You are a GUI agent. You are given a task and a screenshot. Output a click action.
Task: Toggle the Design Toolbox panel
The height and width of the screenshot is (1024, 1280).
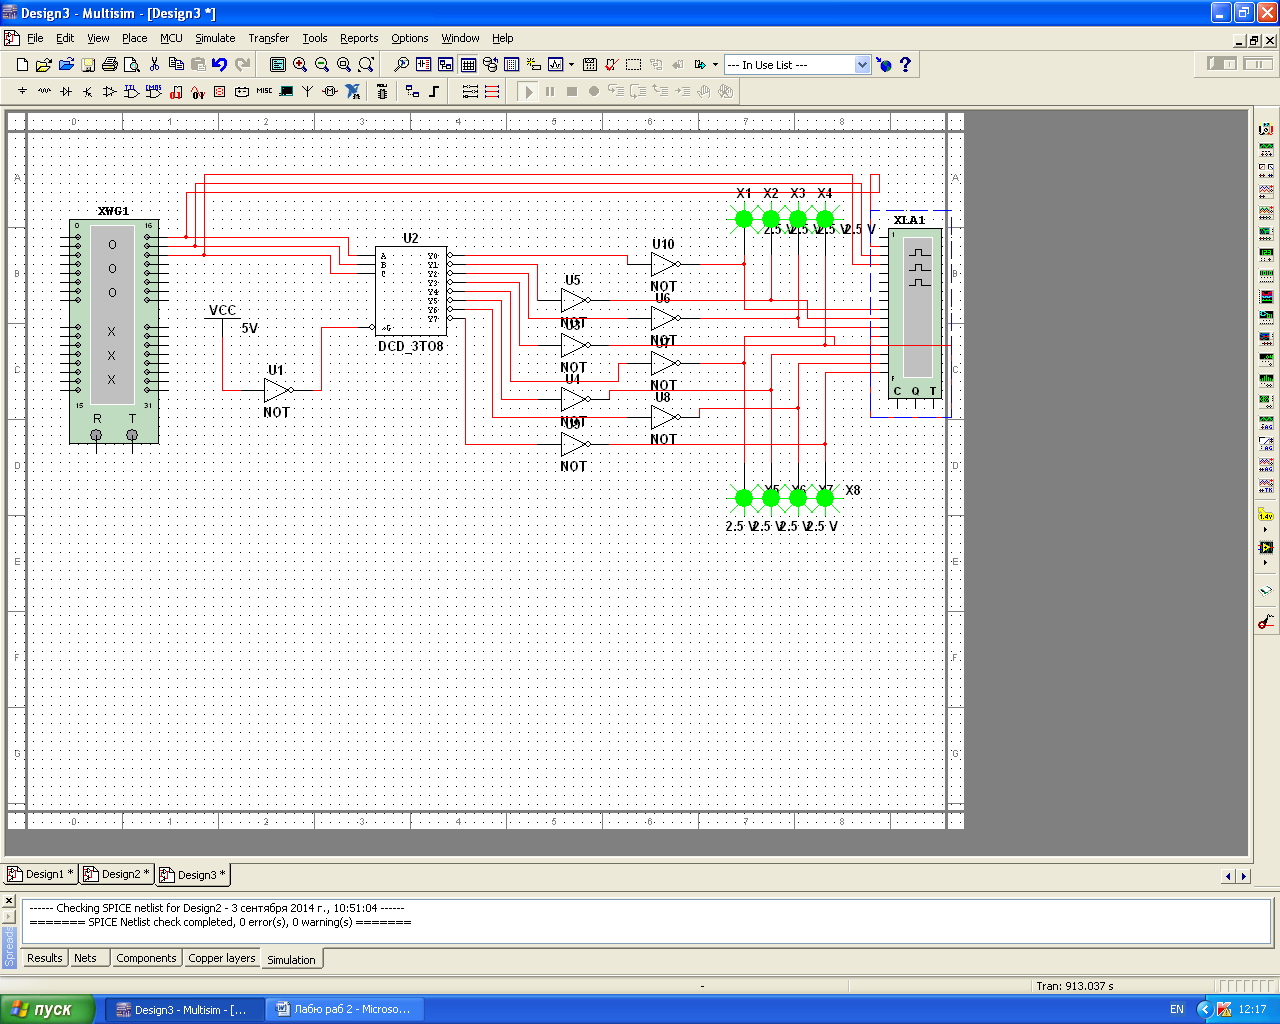tap(446, 64)
